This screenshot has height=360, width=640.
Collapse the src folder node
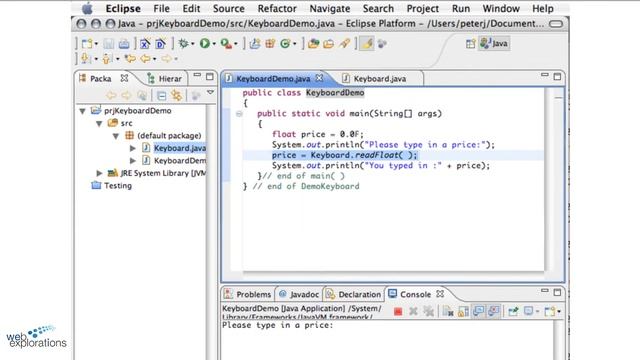pos(99,123)
